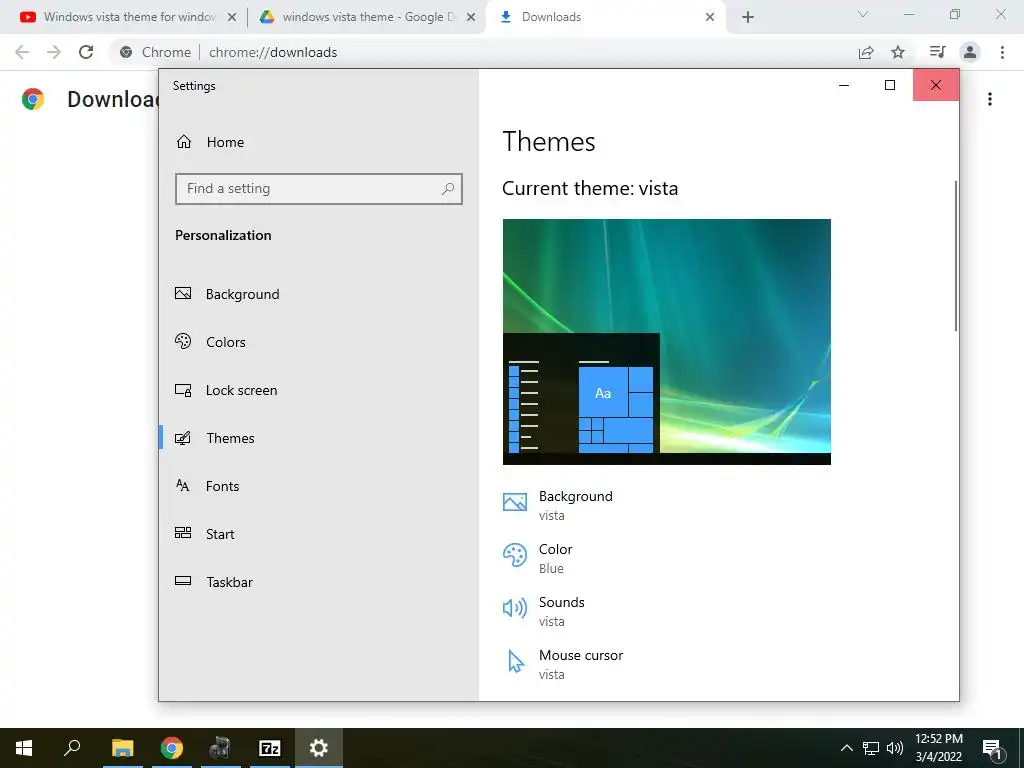Click the Mouse cursor arrow icon

pos(515,661)
